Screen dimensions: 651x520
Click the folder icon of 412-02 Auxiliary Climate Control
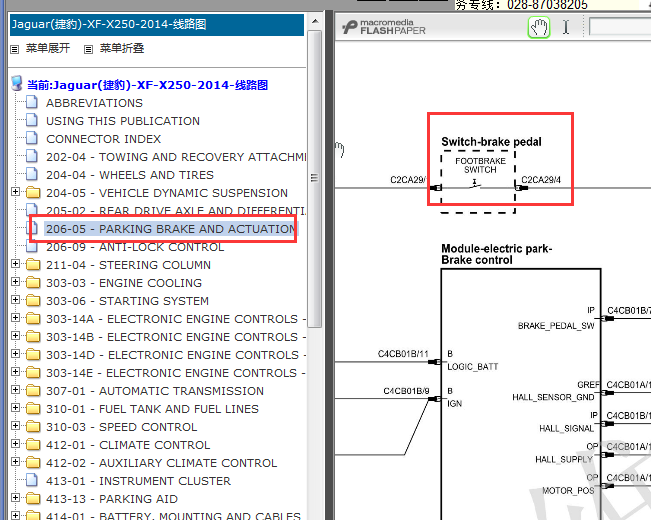33,462
